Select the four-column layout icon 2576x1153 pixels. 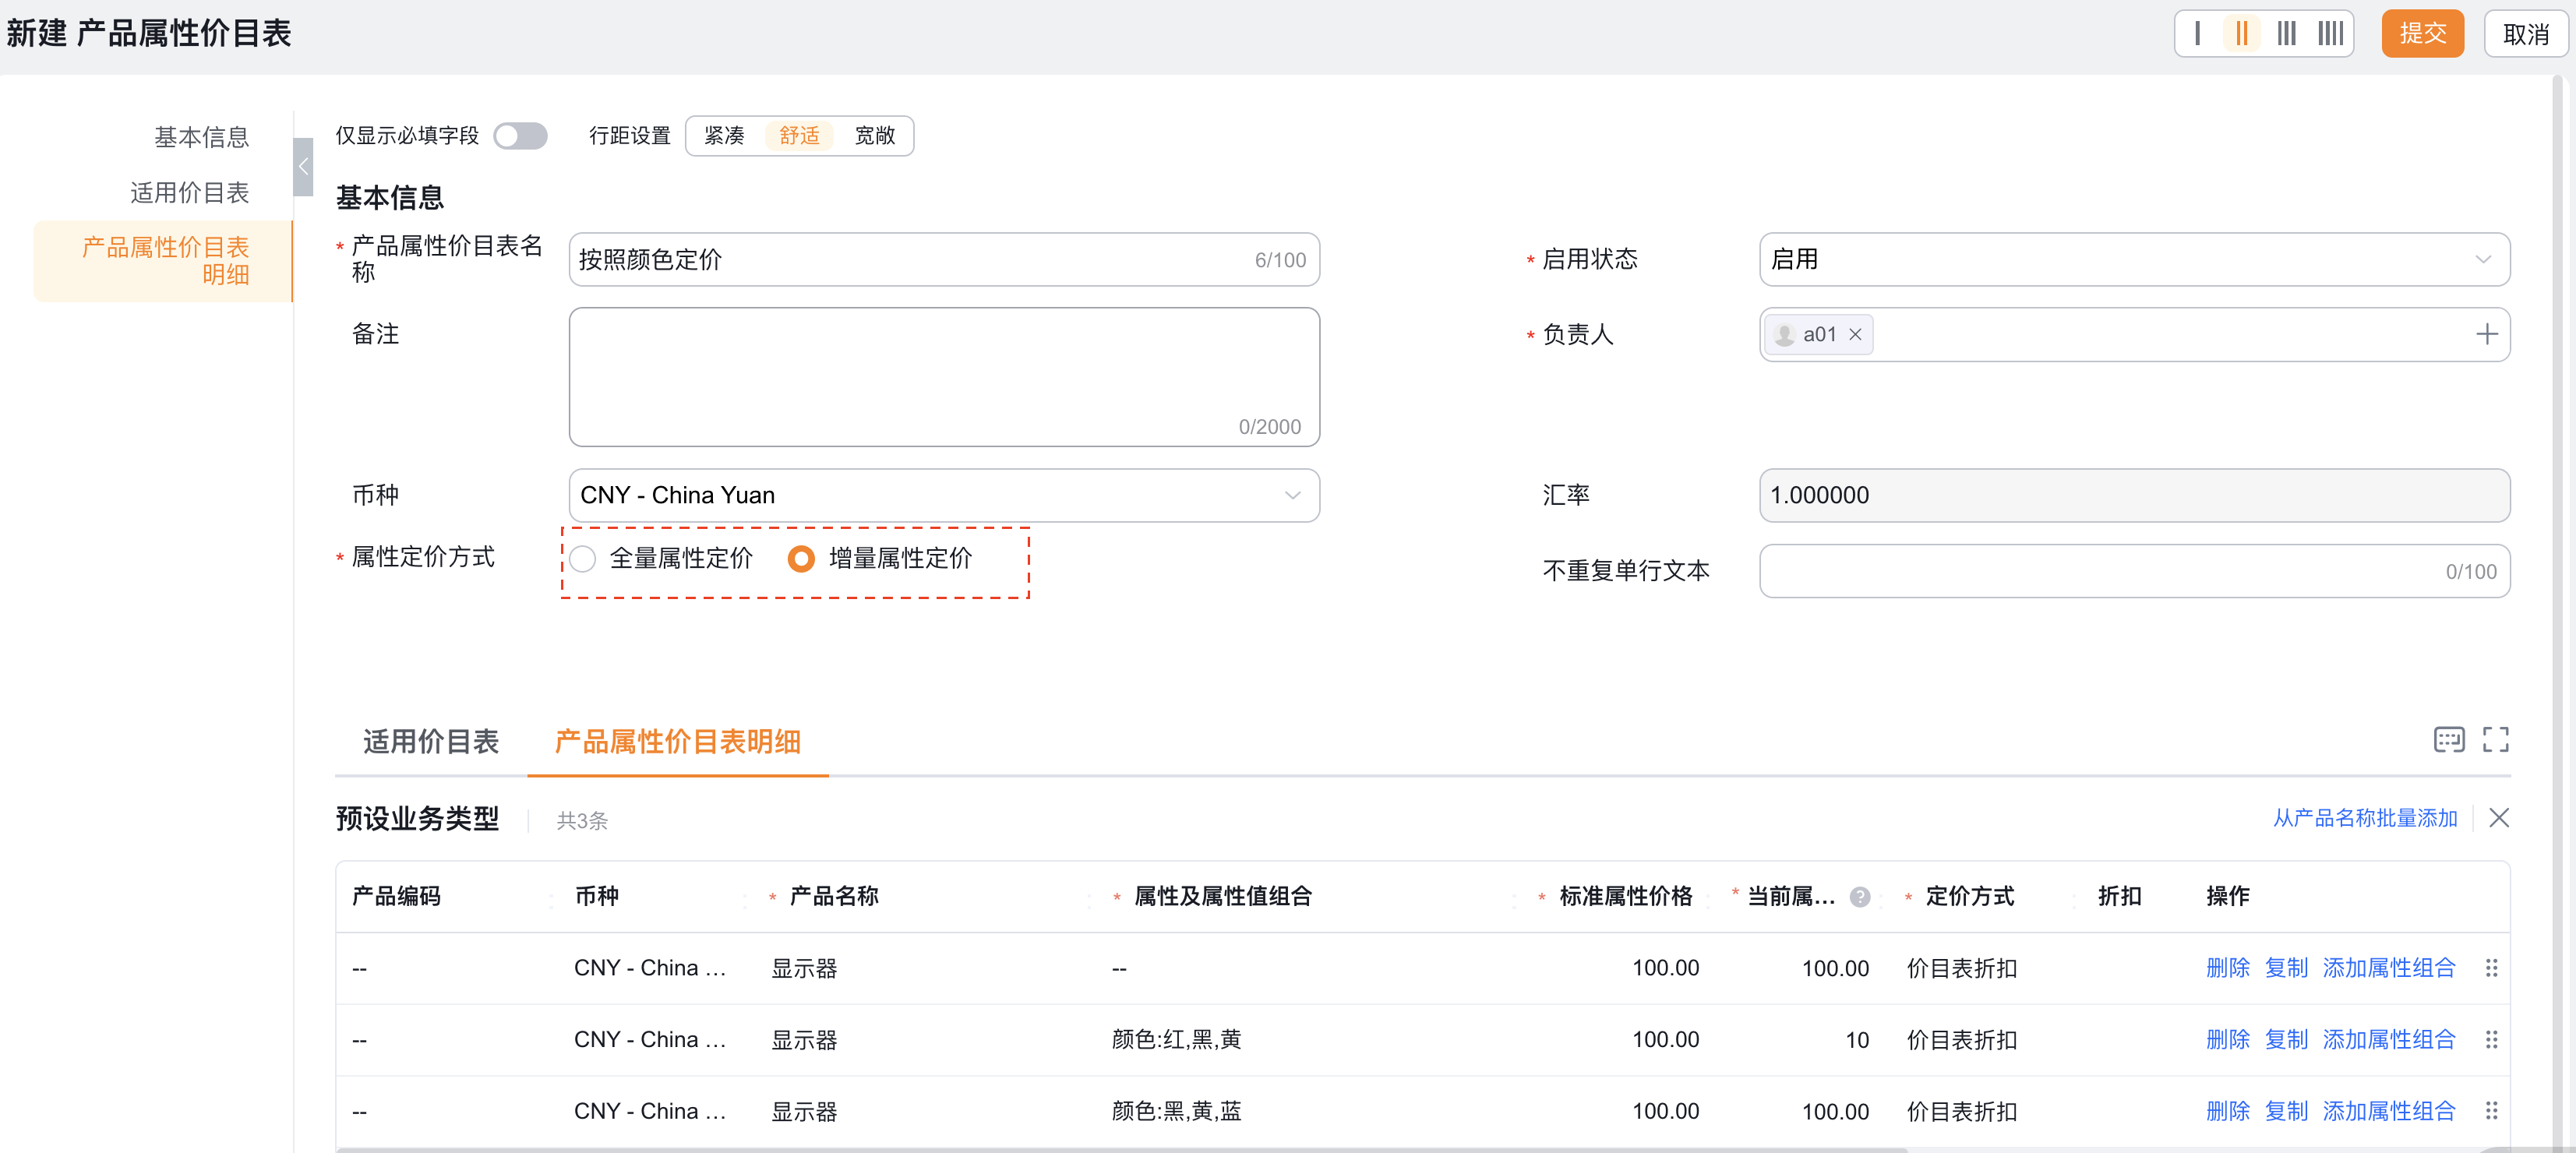2330,34
